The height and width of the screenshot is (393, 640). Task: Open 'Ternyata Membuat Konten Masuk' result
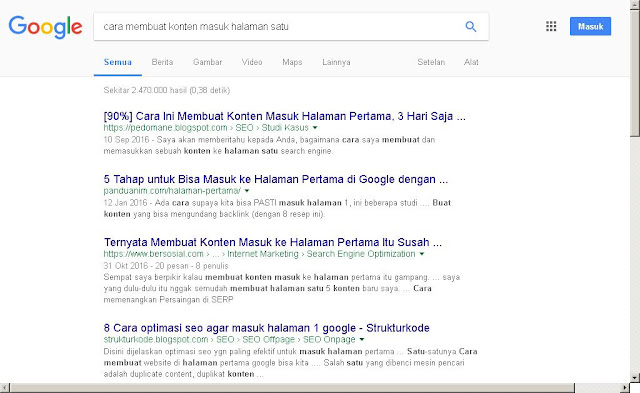[x=273, y=242]
